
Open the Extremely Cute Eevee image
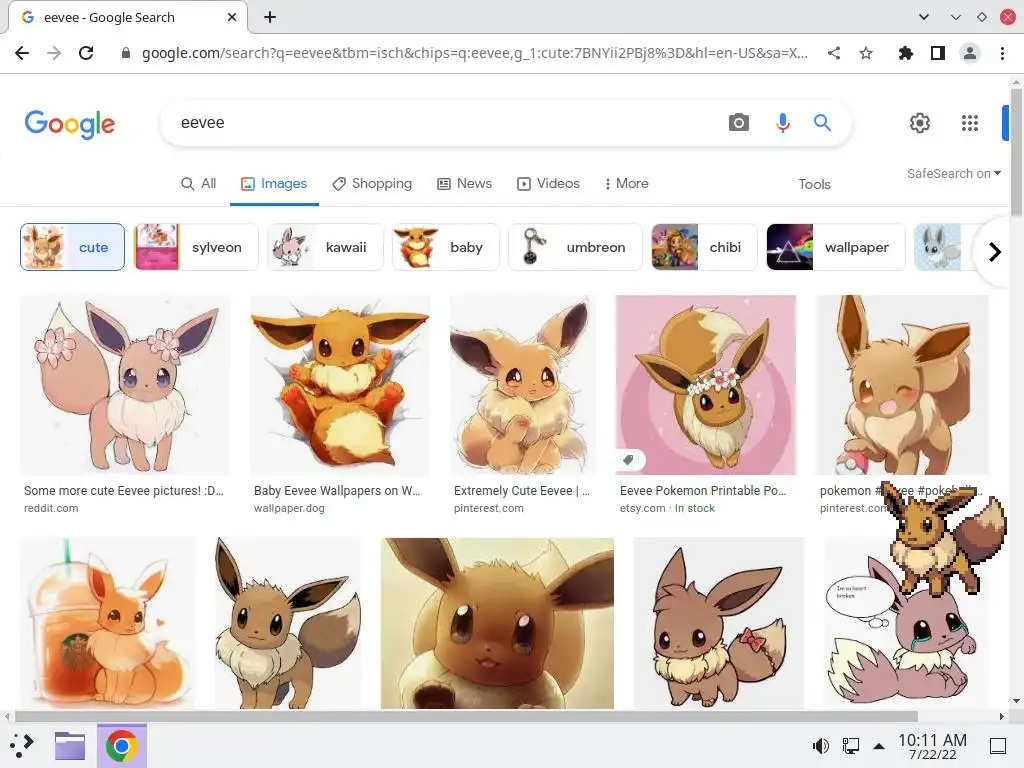(522, 385)
